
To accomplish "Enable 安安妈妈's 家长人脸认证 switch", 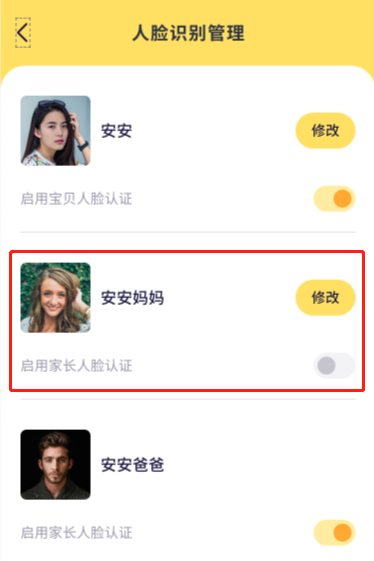I will (334, 366).
